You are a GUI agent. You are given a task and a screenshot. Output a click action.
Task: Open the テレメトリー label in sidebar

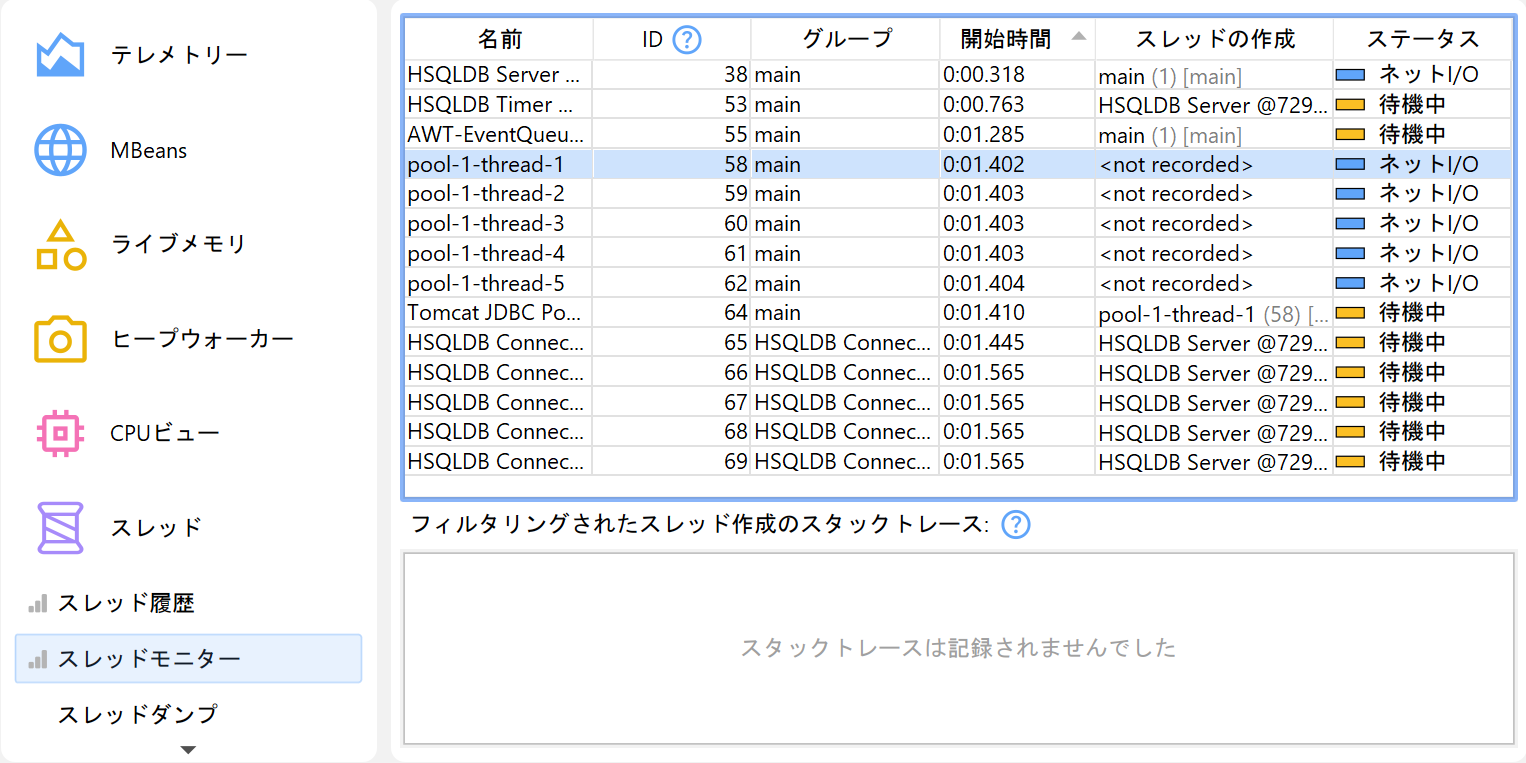coord(179,55)
